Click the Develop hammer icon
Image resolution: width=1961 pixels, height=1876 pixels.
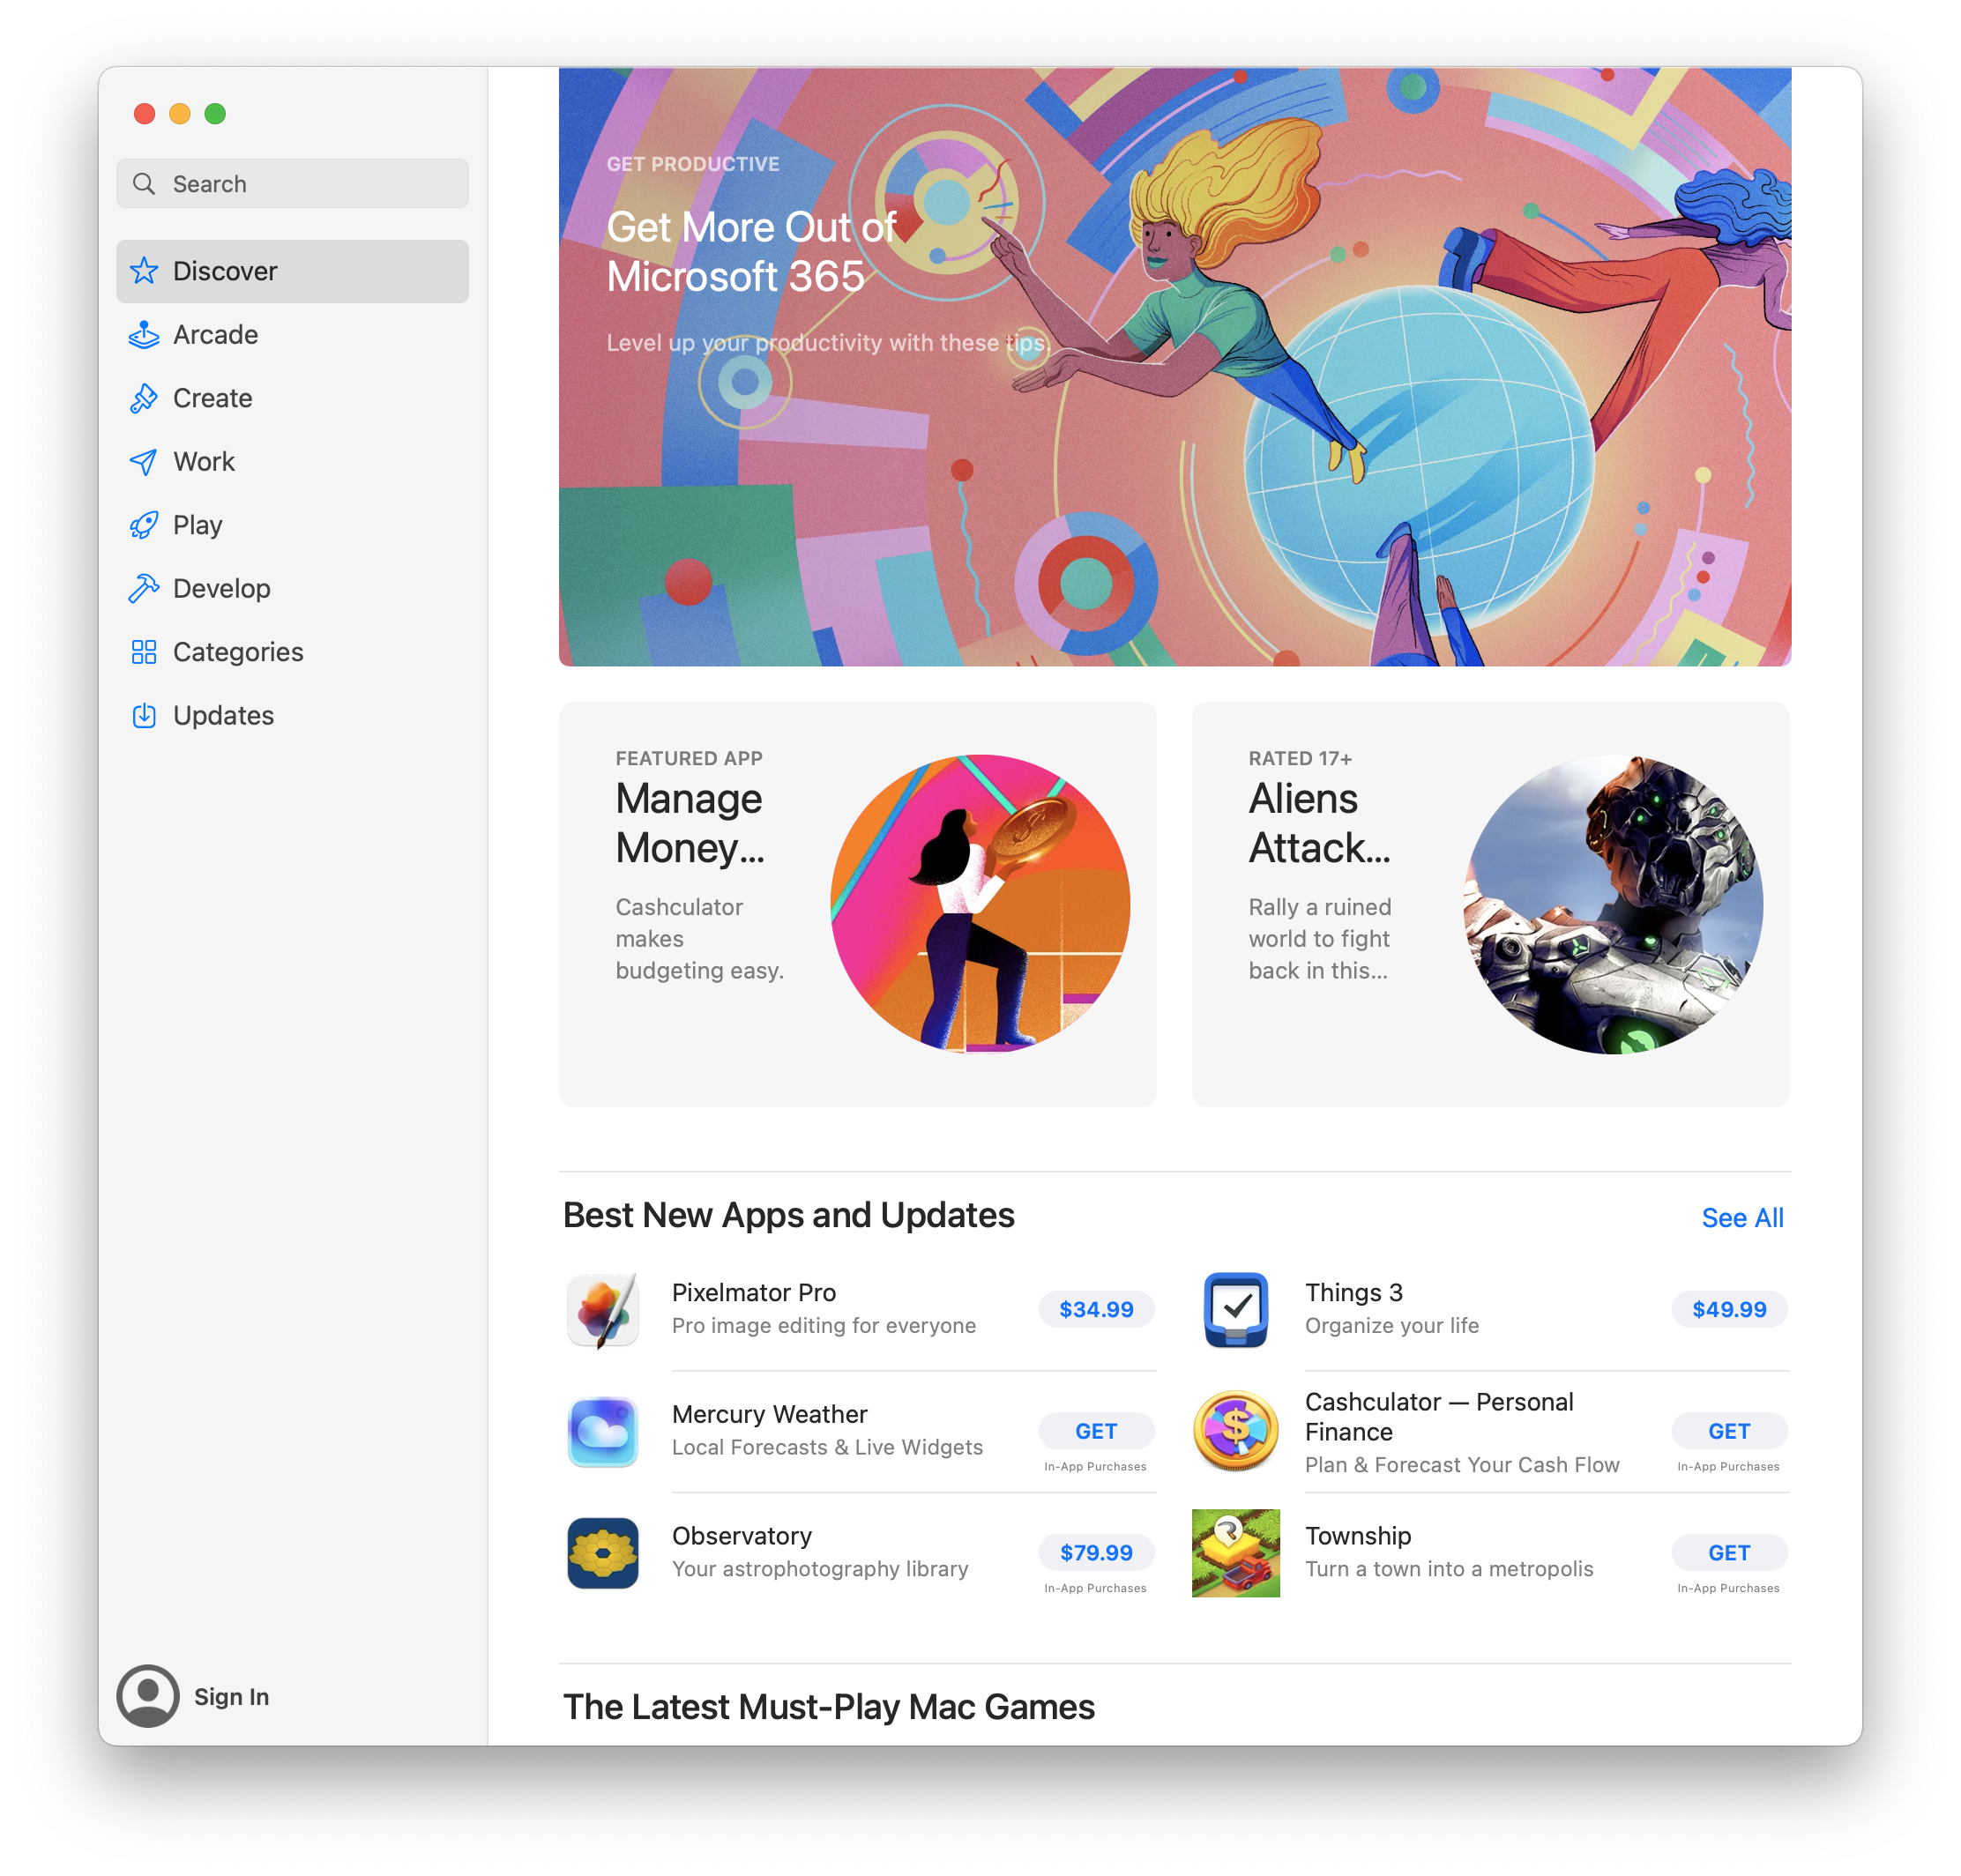coord(144,588)
